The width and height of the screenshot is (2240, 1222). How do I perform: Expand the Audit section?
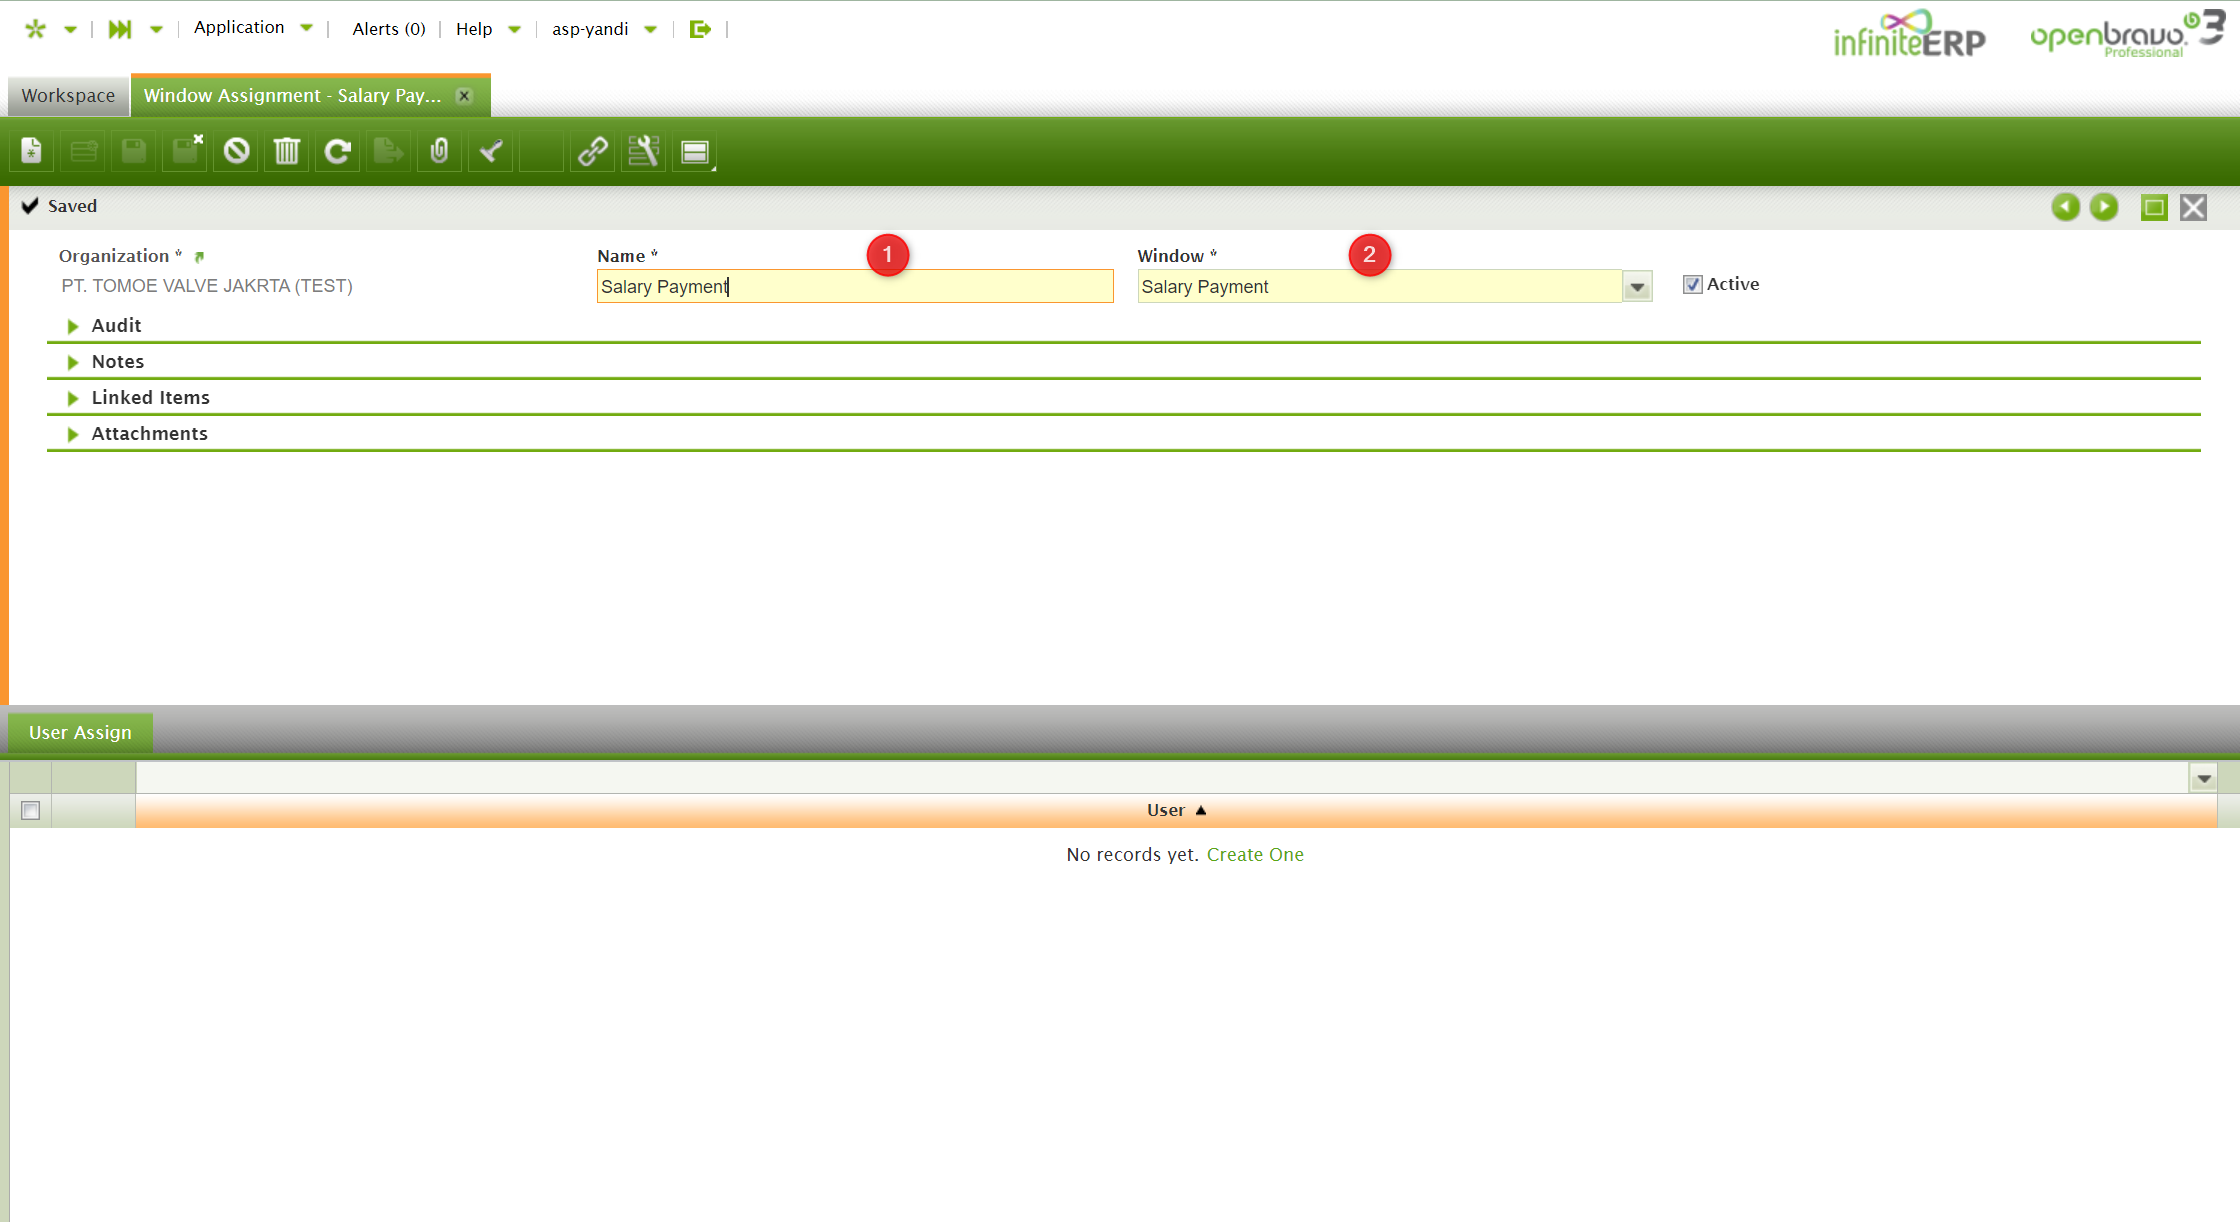pyautogui.click(x=116, y=326)
